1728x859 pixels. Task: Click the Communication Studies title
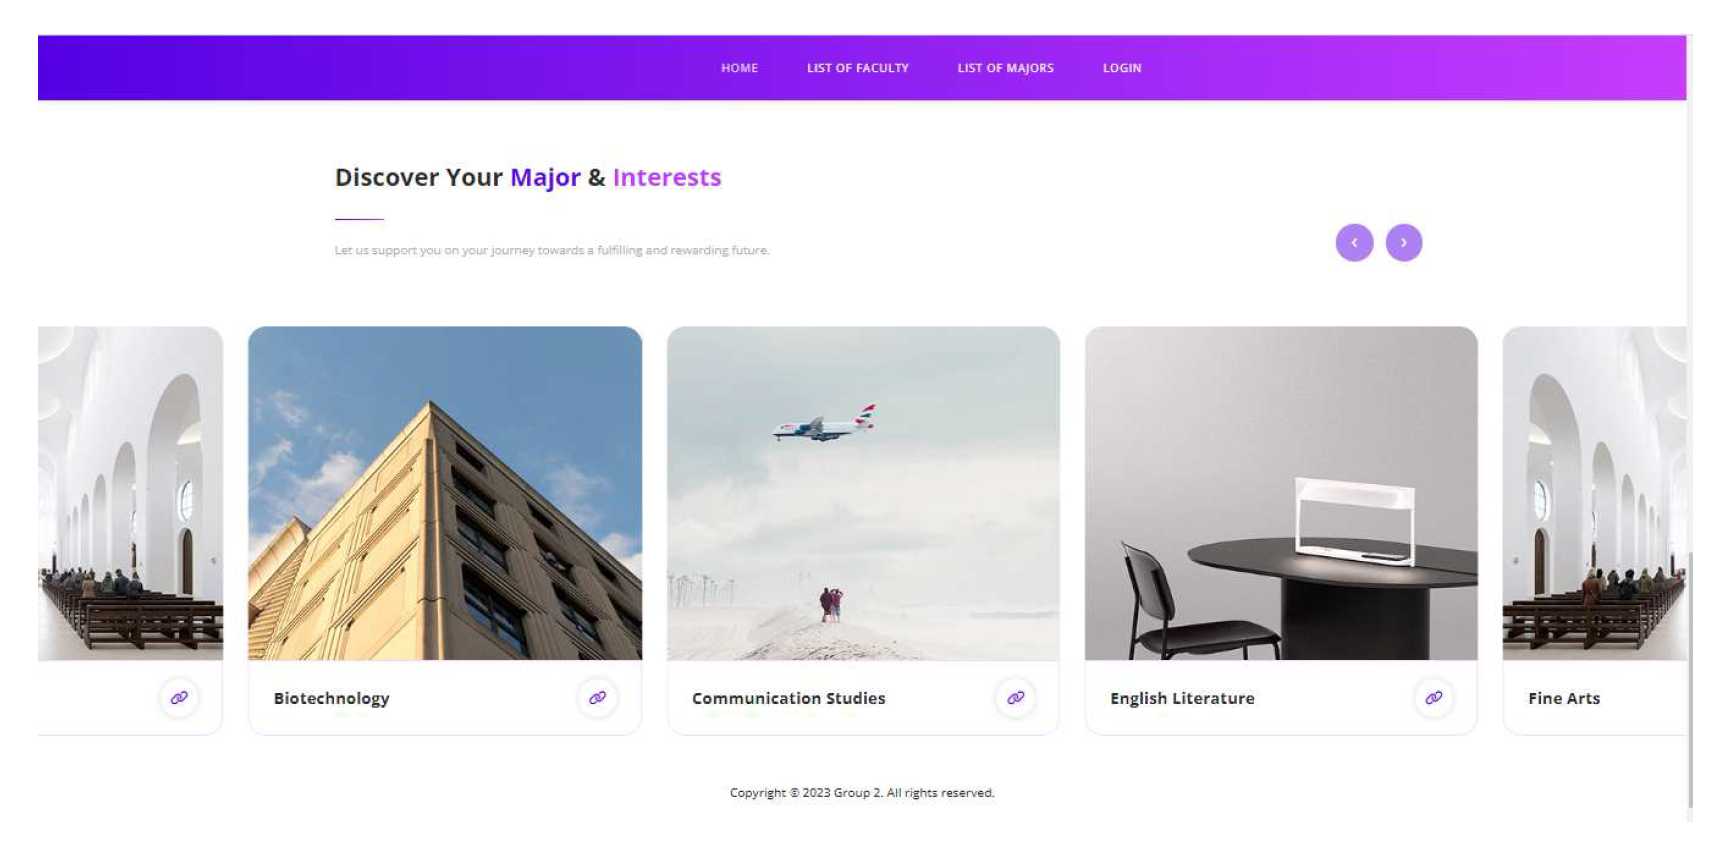tap(789, 698)
